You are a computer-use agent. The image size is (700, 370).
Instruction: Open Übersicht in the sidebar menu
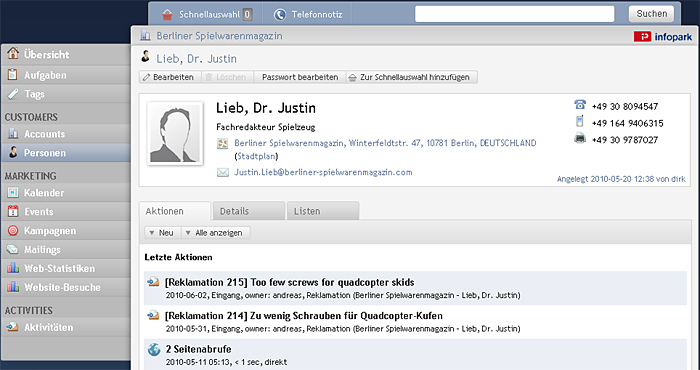pyautogui.click(x=66, y=54)
